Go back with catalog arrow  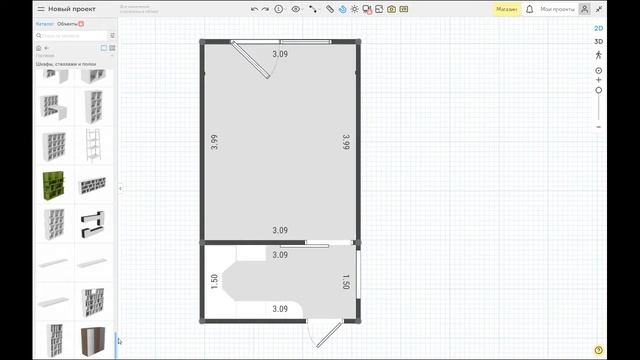tap(46, 48)
